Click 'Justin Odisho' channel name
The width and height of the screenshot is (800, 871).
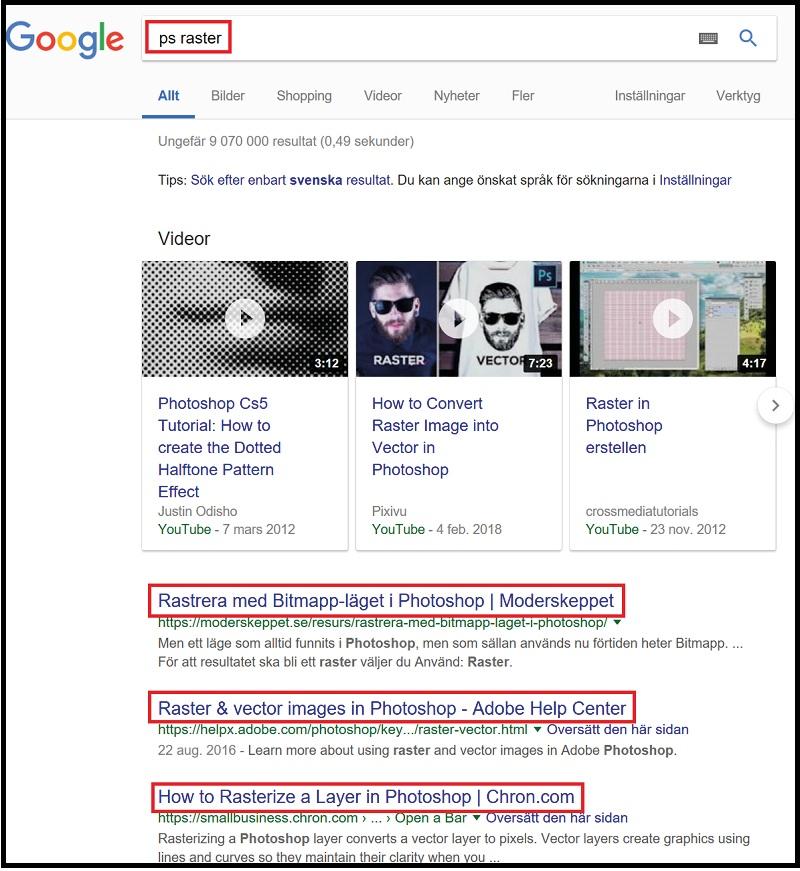pos(197,511)
